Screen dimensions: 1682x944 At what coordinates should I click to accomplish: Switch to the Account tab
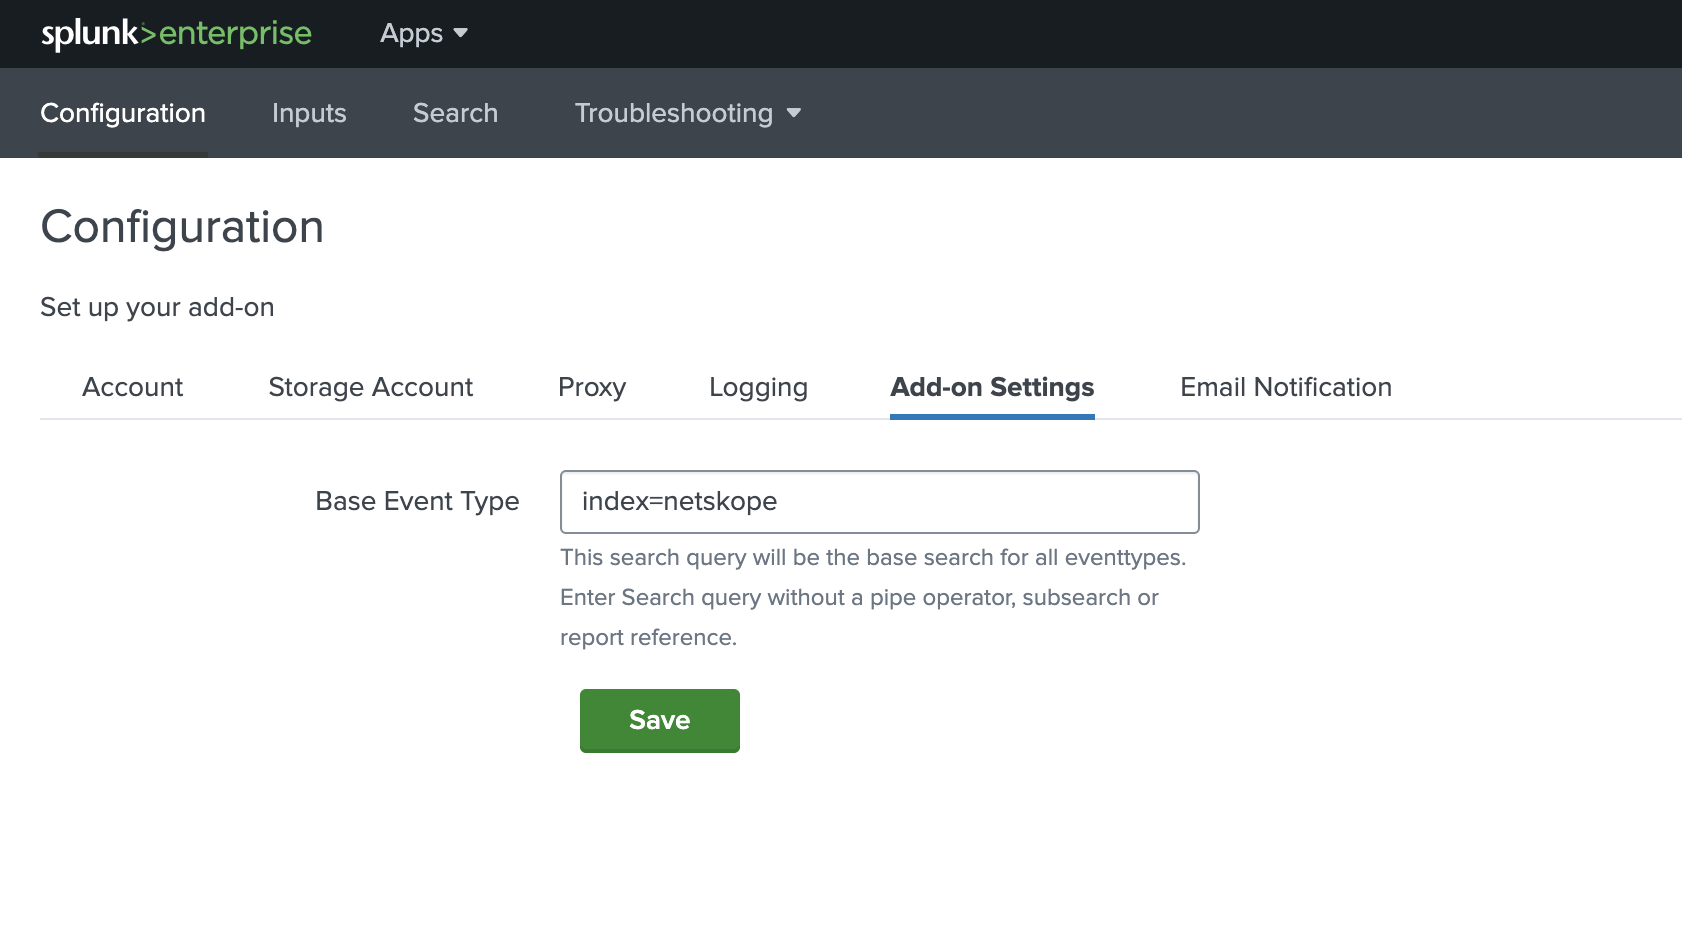(133, 387)
